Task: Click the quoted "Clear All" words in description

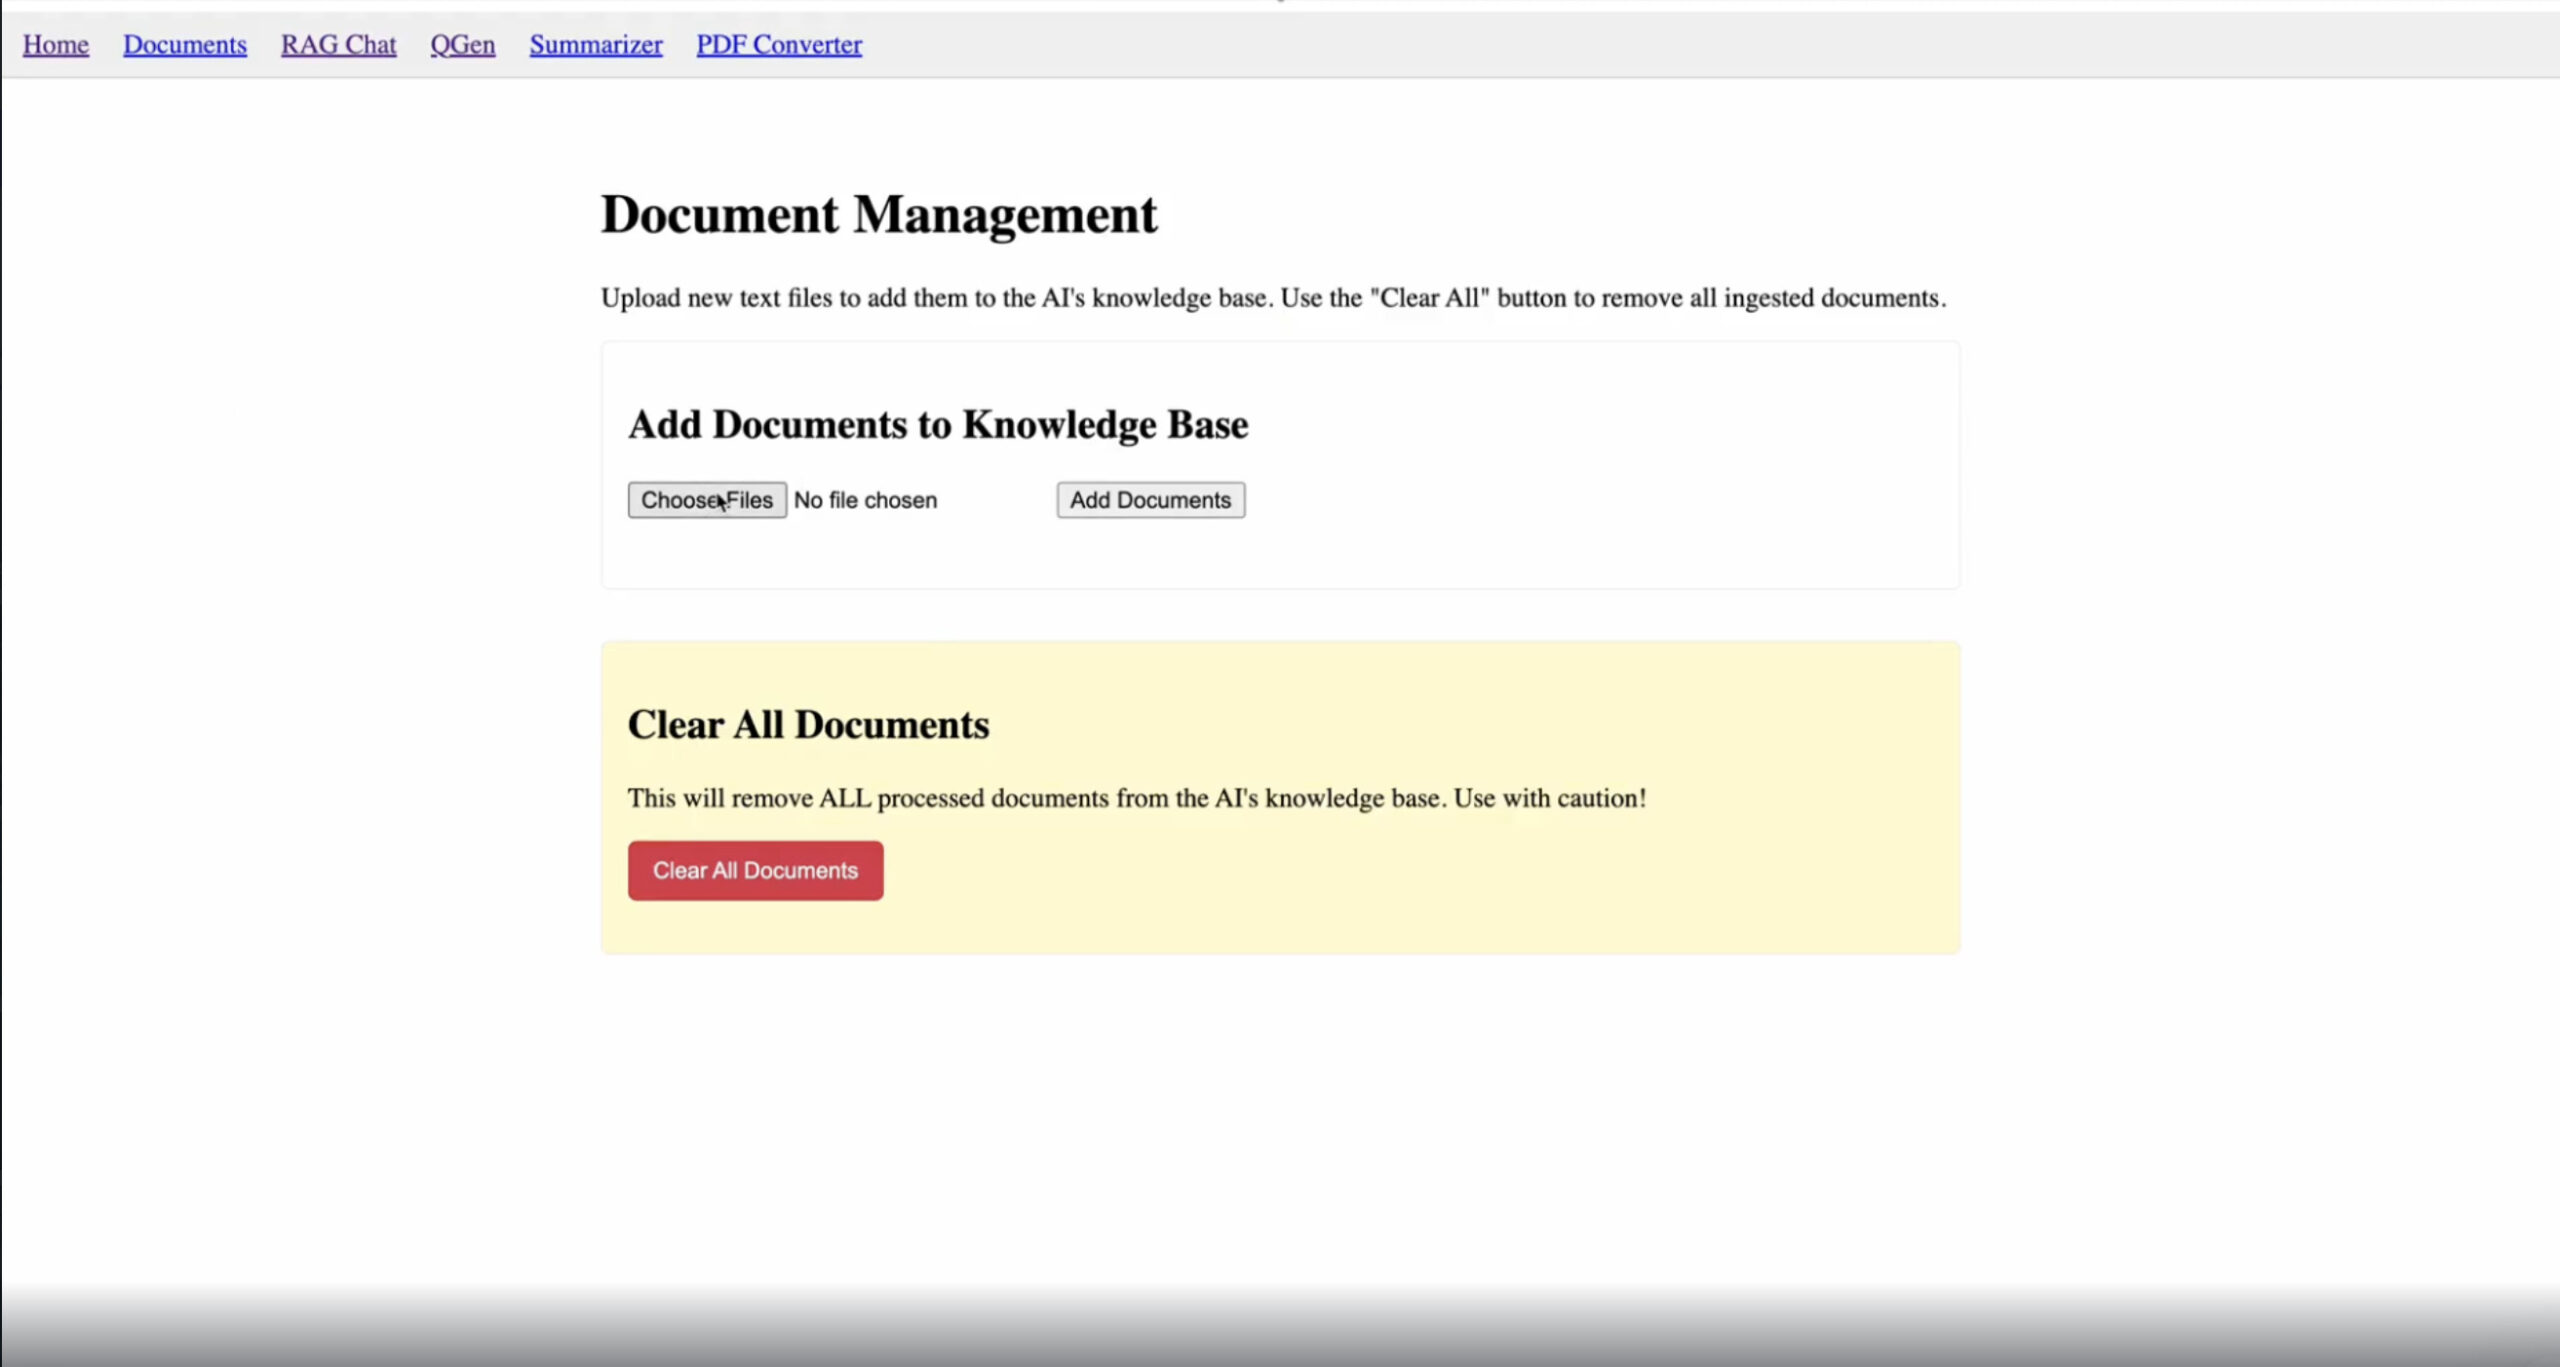Action: [1429, 298]
